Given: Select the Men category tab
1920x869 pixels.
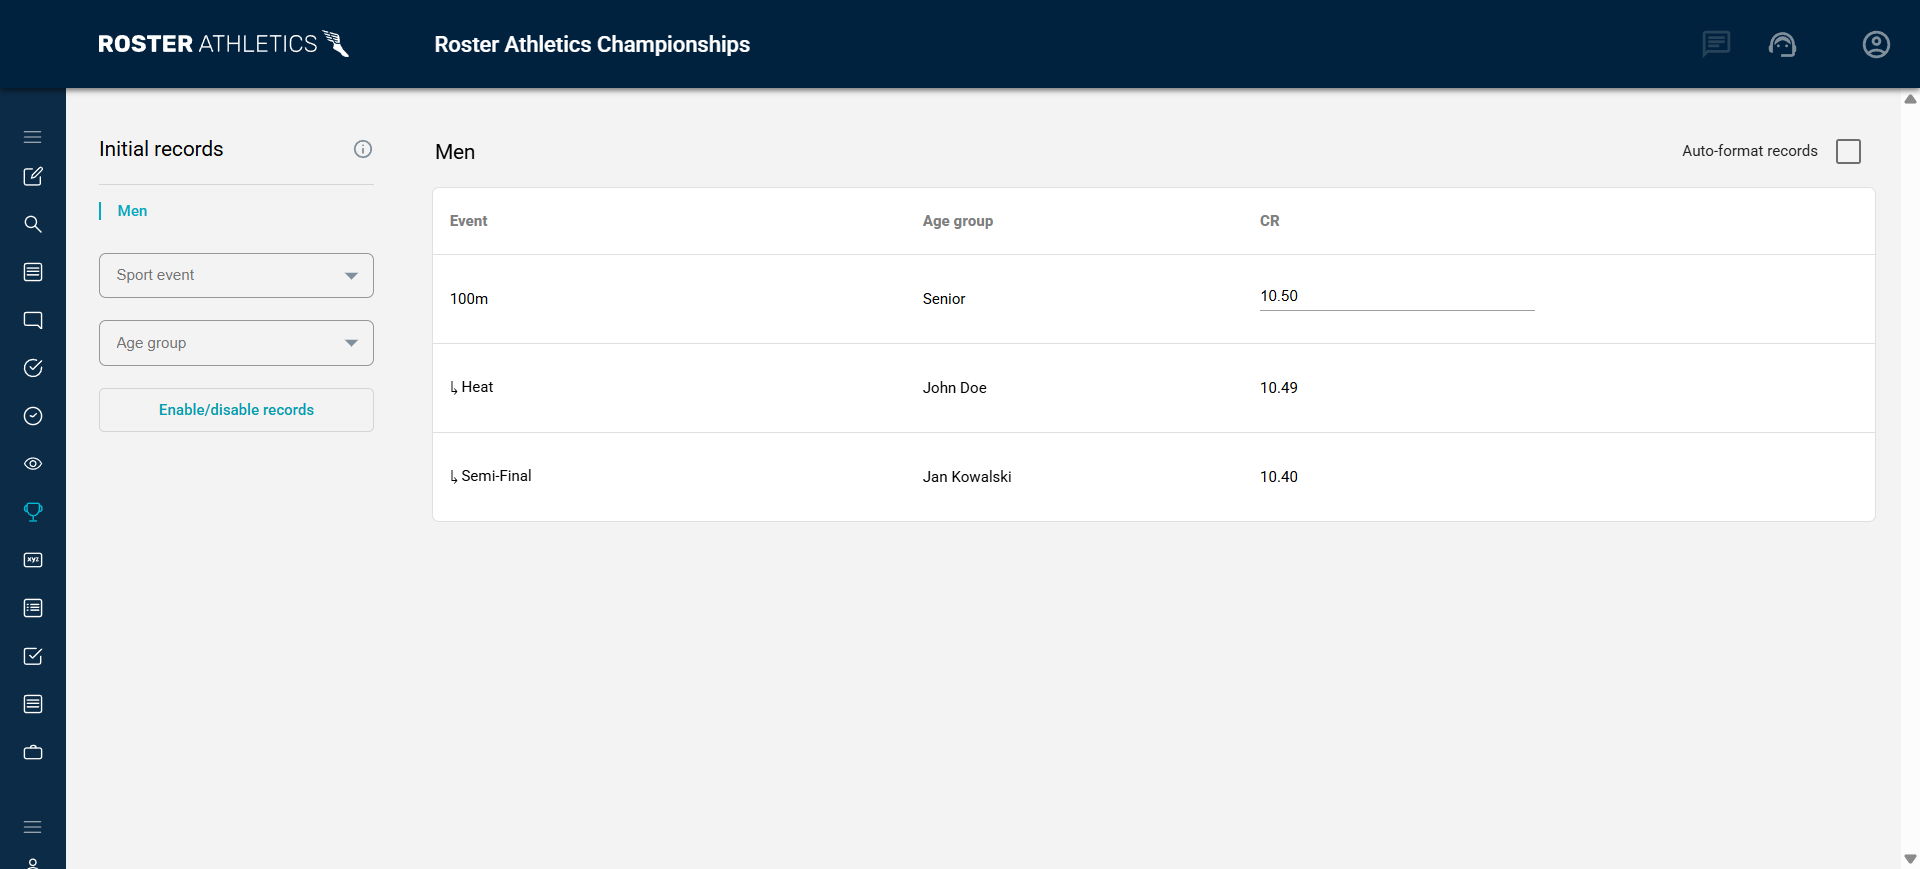Looking at the screenshot, I should (132, 211).
